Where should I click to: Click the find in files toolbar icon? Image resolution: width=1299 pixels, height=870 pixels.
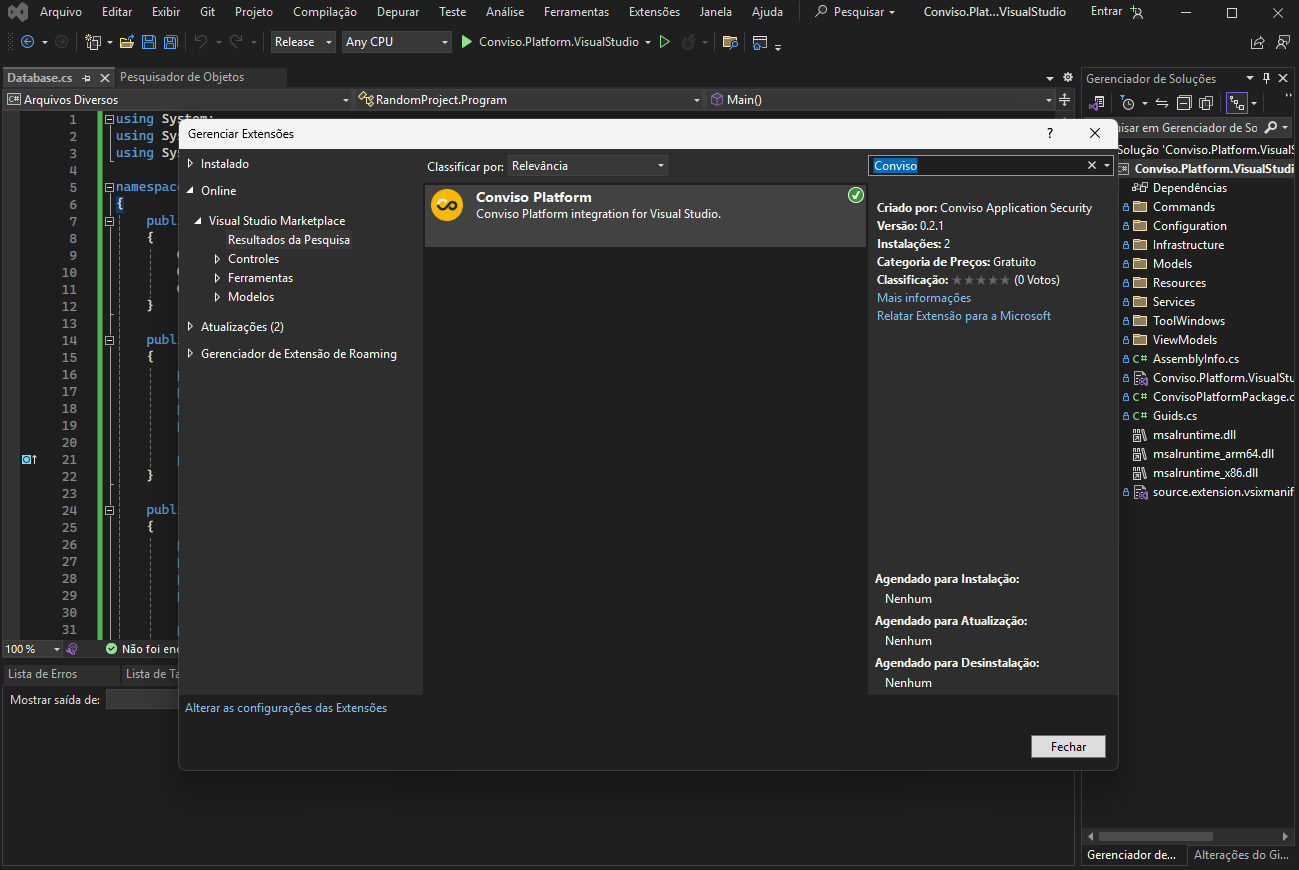730,42
